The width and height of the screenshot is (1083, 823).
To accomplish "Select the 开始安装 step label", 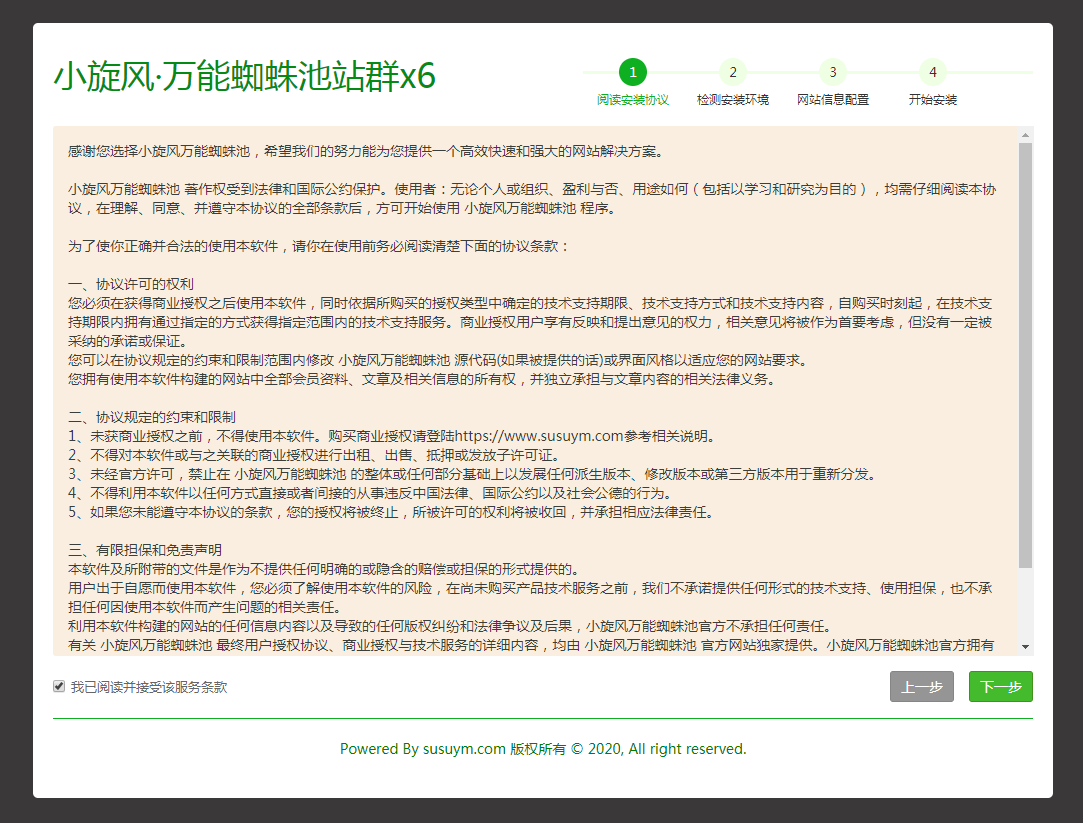I will (933, 100).
